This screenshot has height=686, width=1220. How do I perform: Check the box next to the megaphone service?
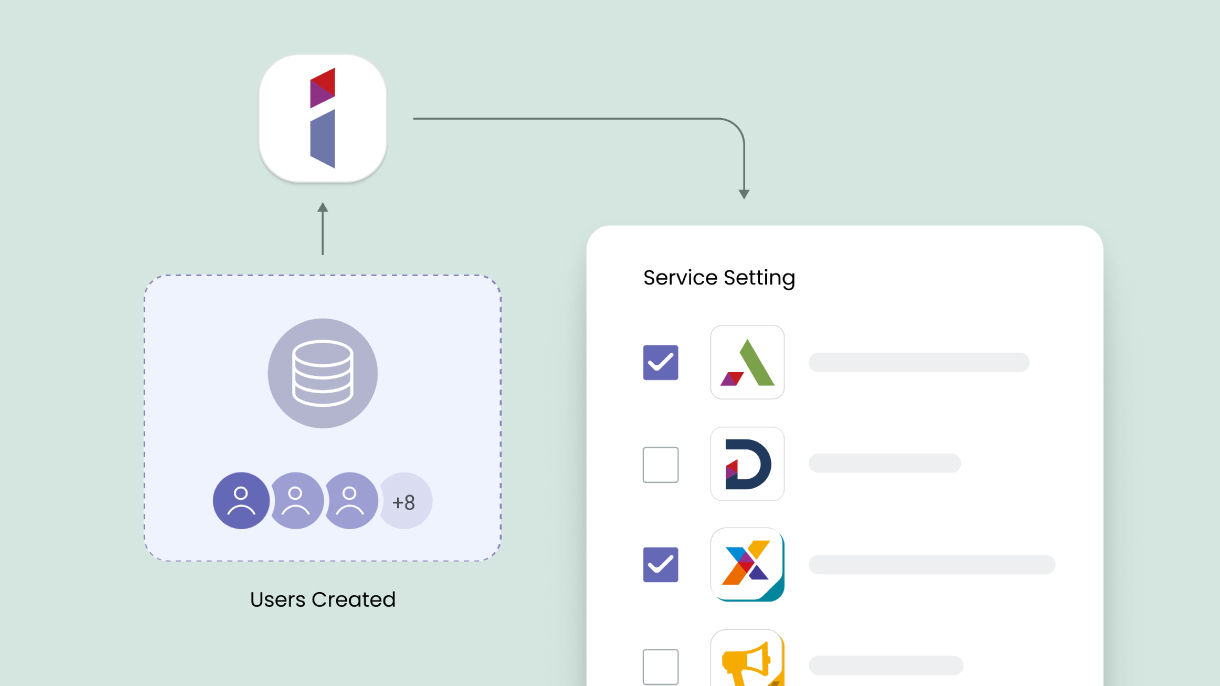660,665
